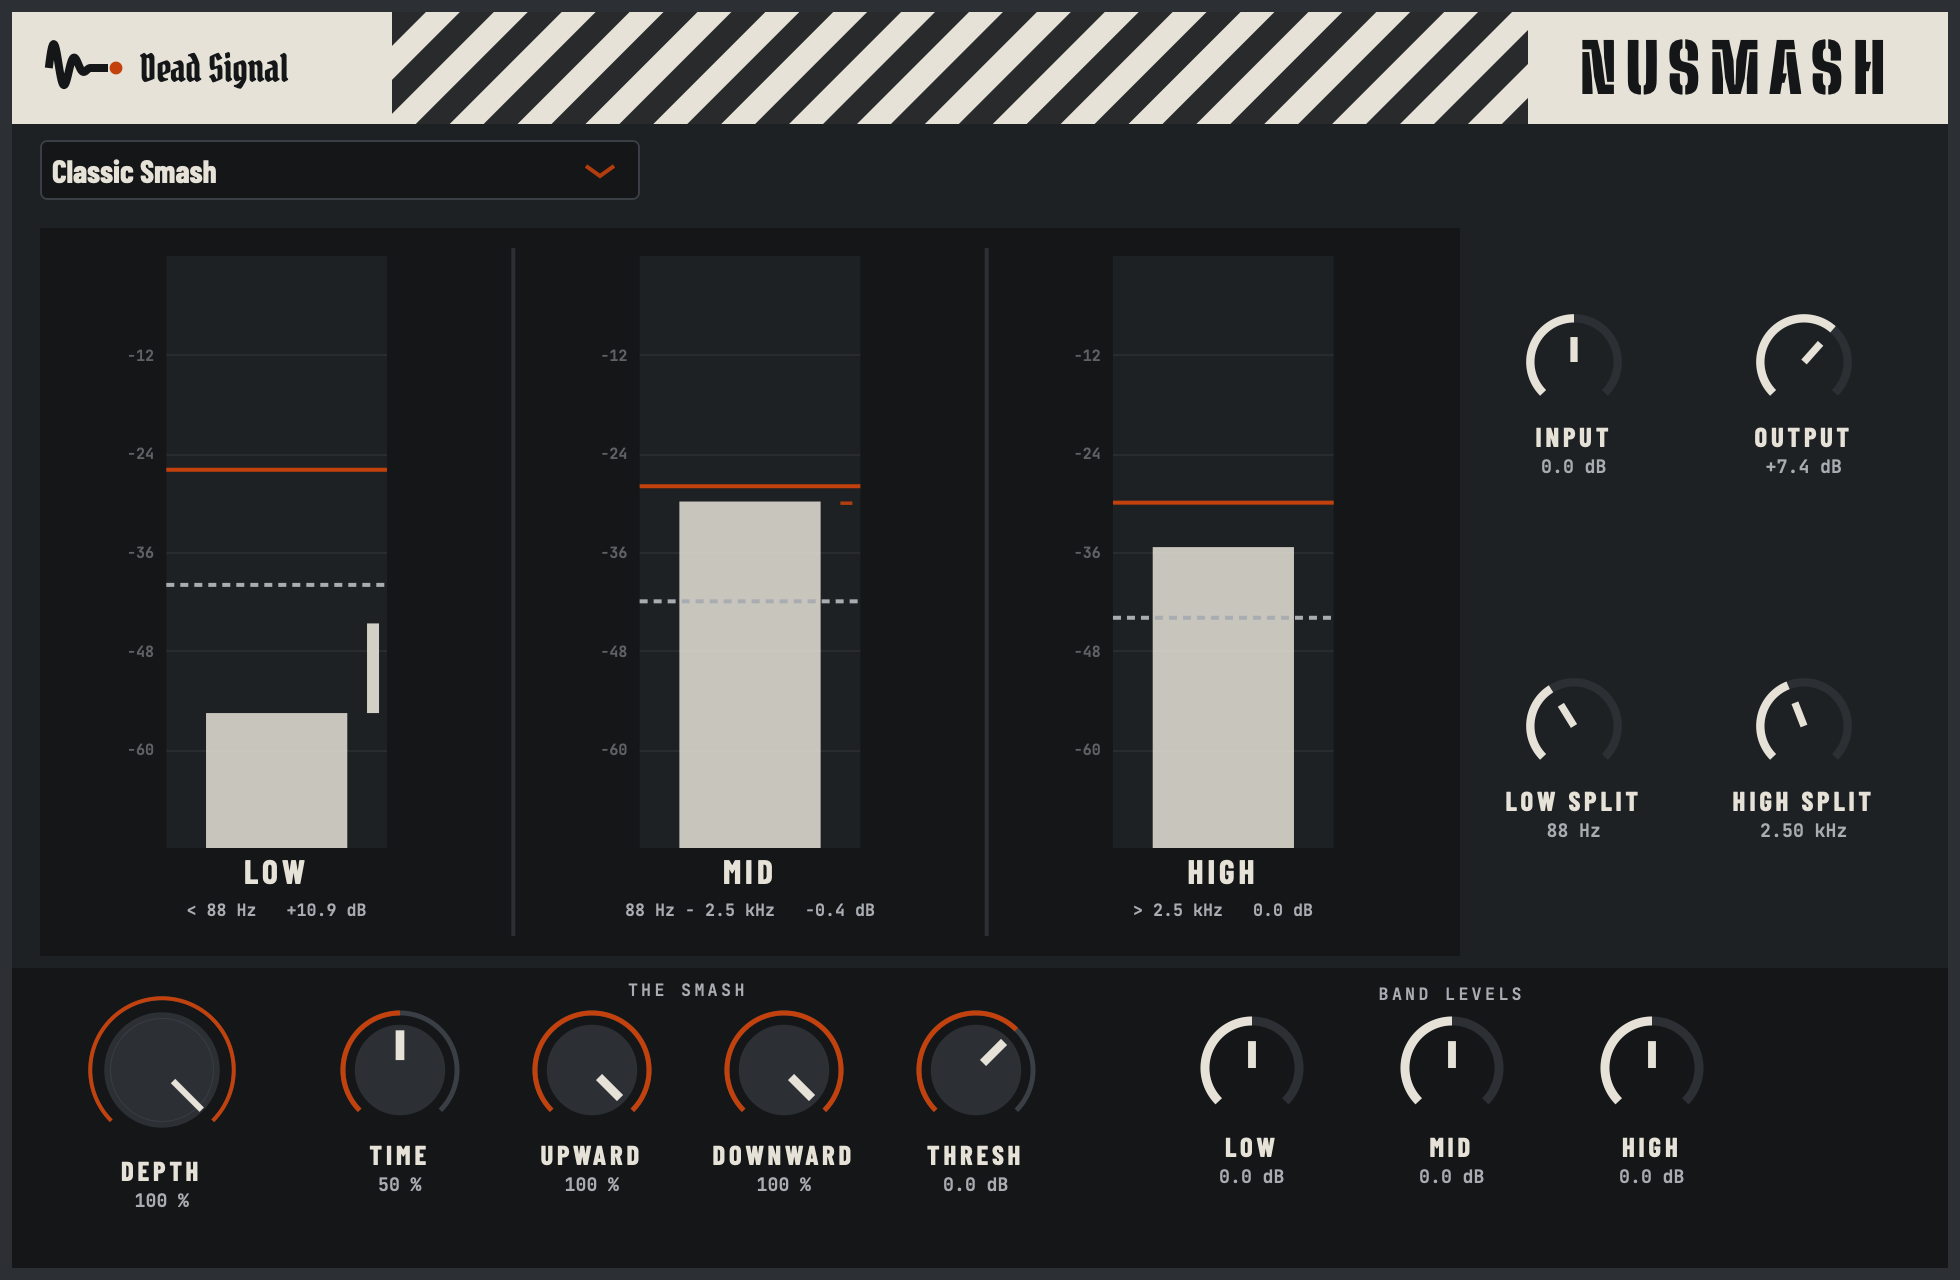Click the Dead Signal waveform logo
Viewport: 1960px width, 1280px height.
pos(84,66)
